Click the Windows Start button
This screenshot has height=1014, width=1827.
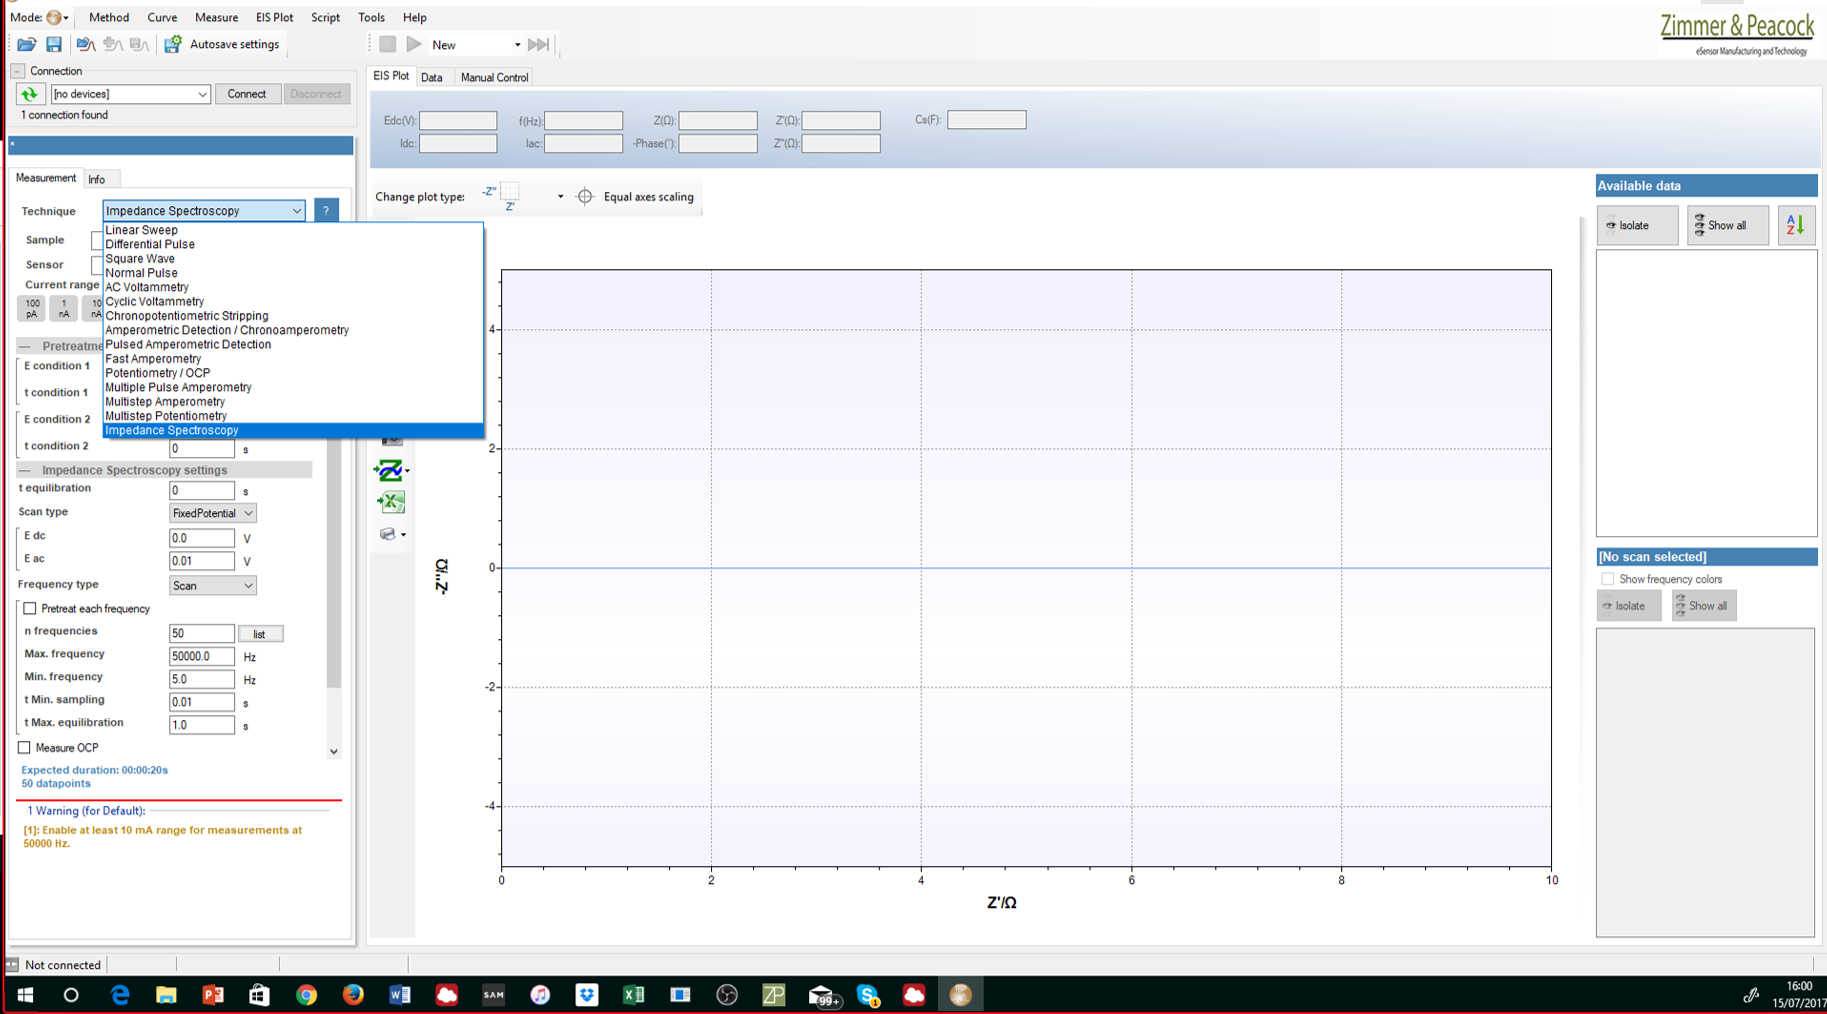[x=25, y=995]
